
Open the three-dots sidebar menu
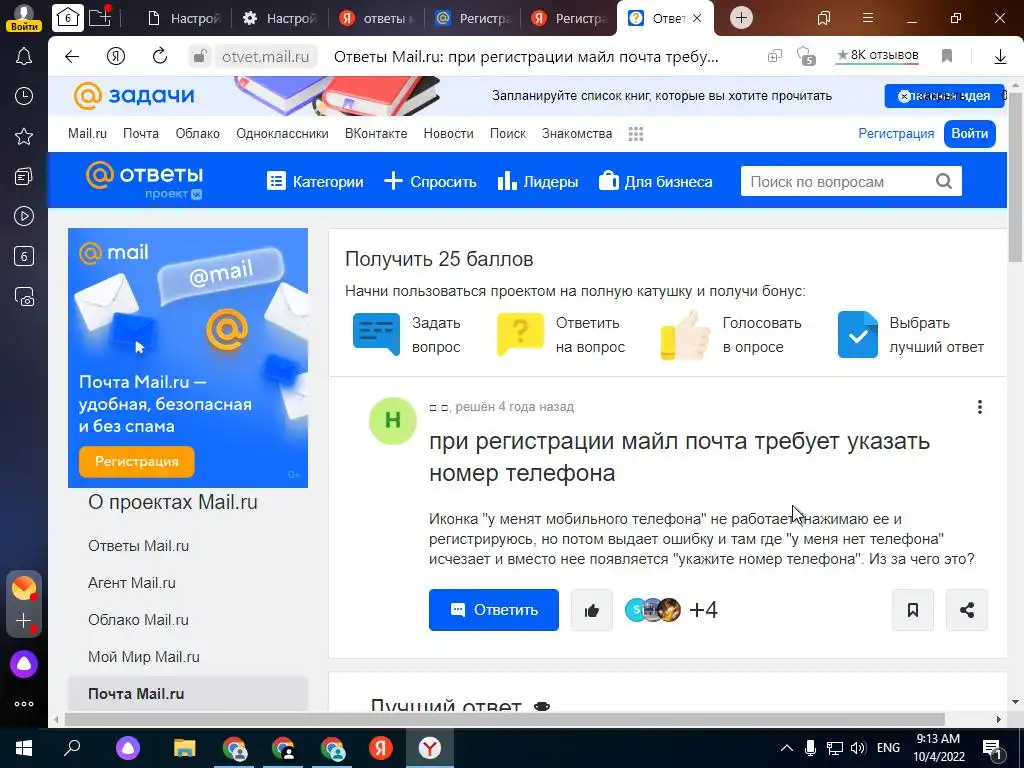[24, 704]
